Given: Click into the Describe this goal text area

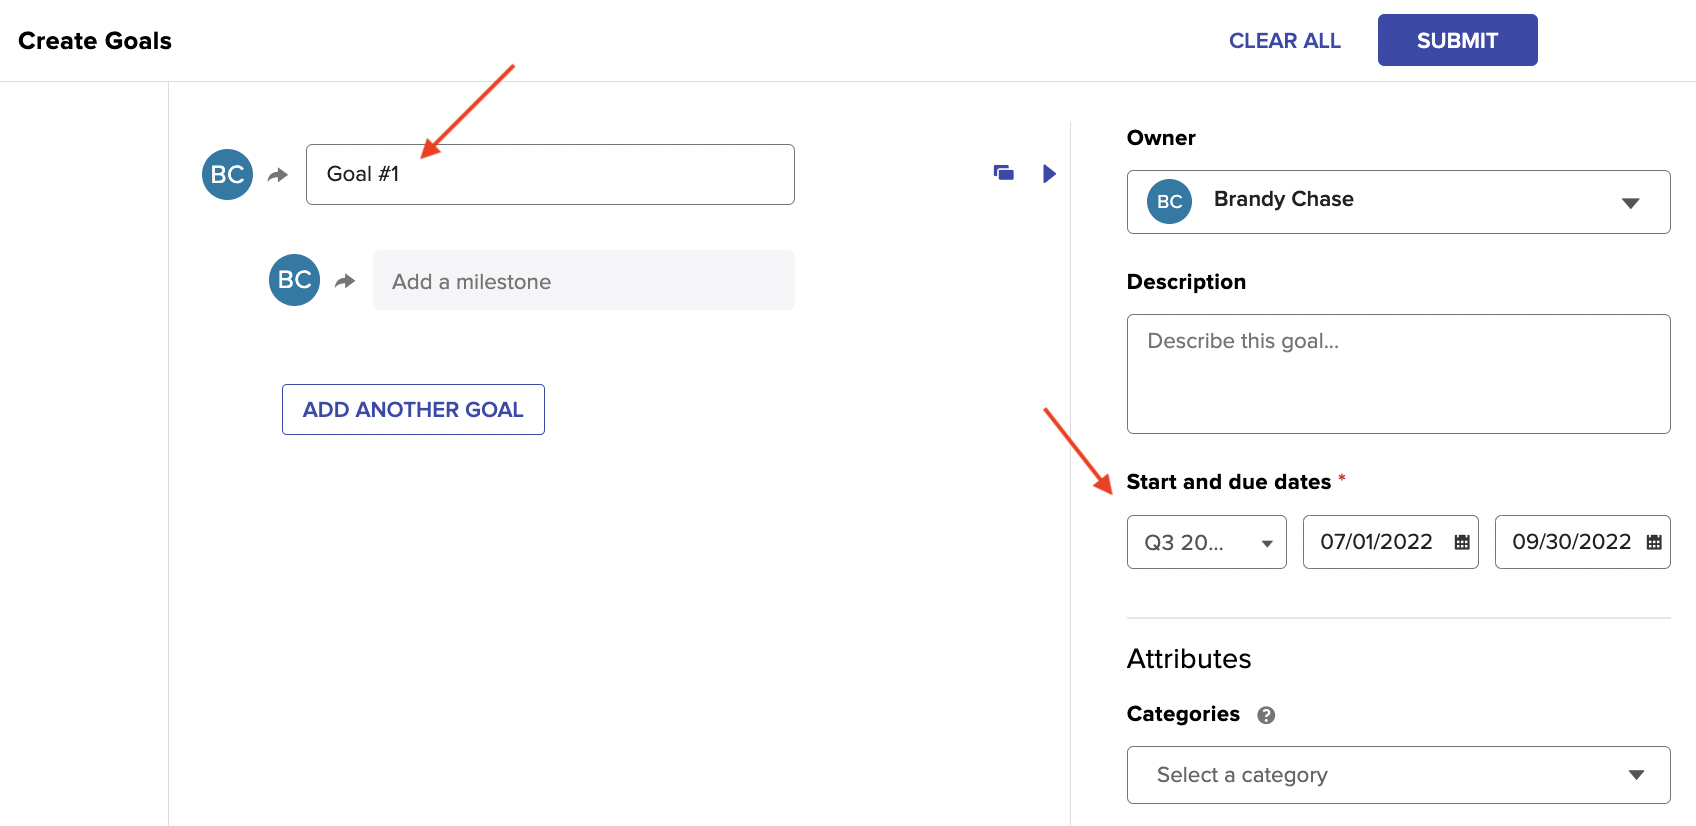Looking at the screenshot, I should (1398, 374).
